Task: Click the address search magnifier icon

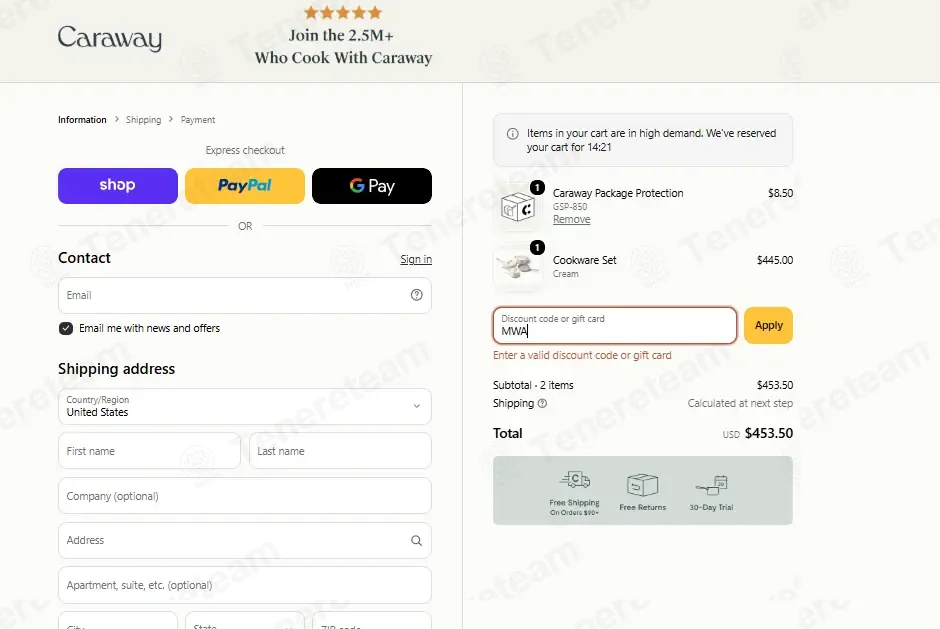Action: (x=417, y=541)
